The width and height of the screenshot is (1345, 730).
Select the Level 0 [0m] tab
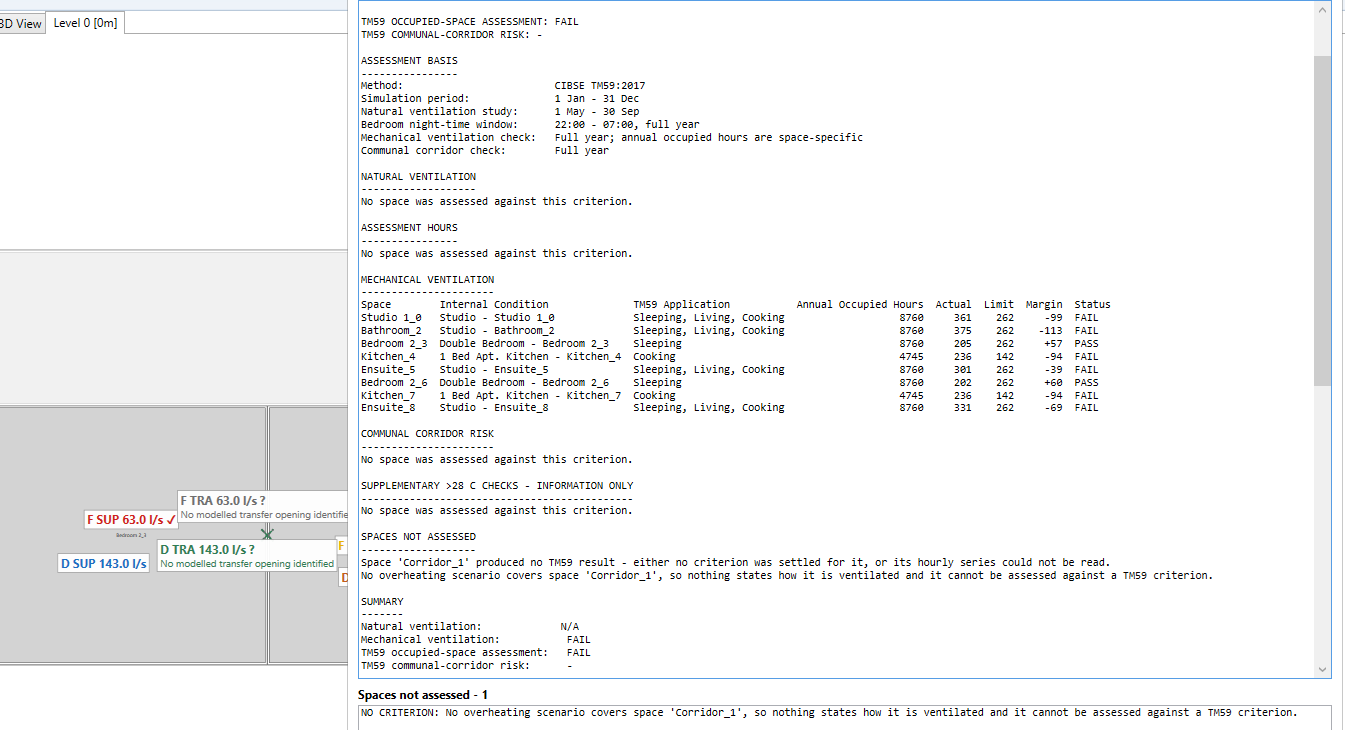pyautogui.click(x=86, y=22)
